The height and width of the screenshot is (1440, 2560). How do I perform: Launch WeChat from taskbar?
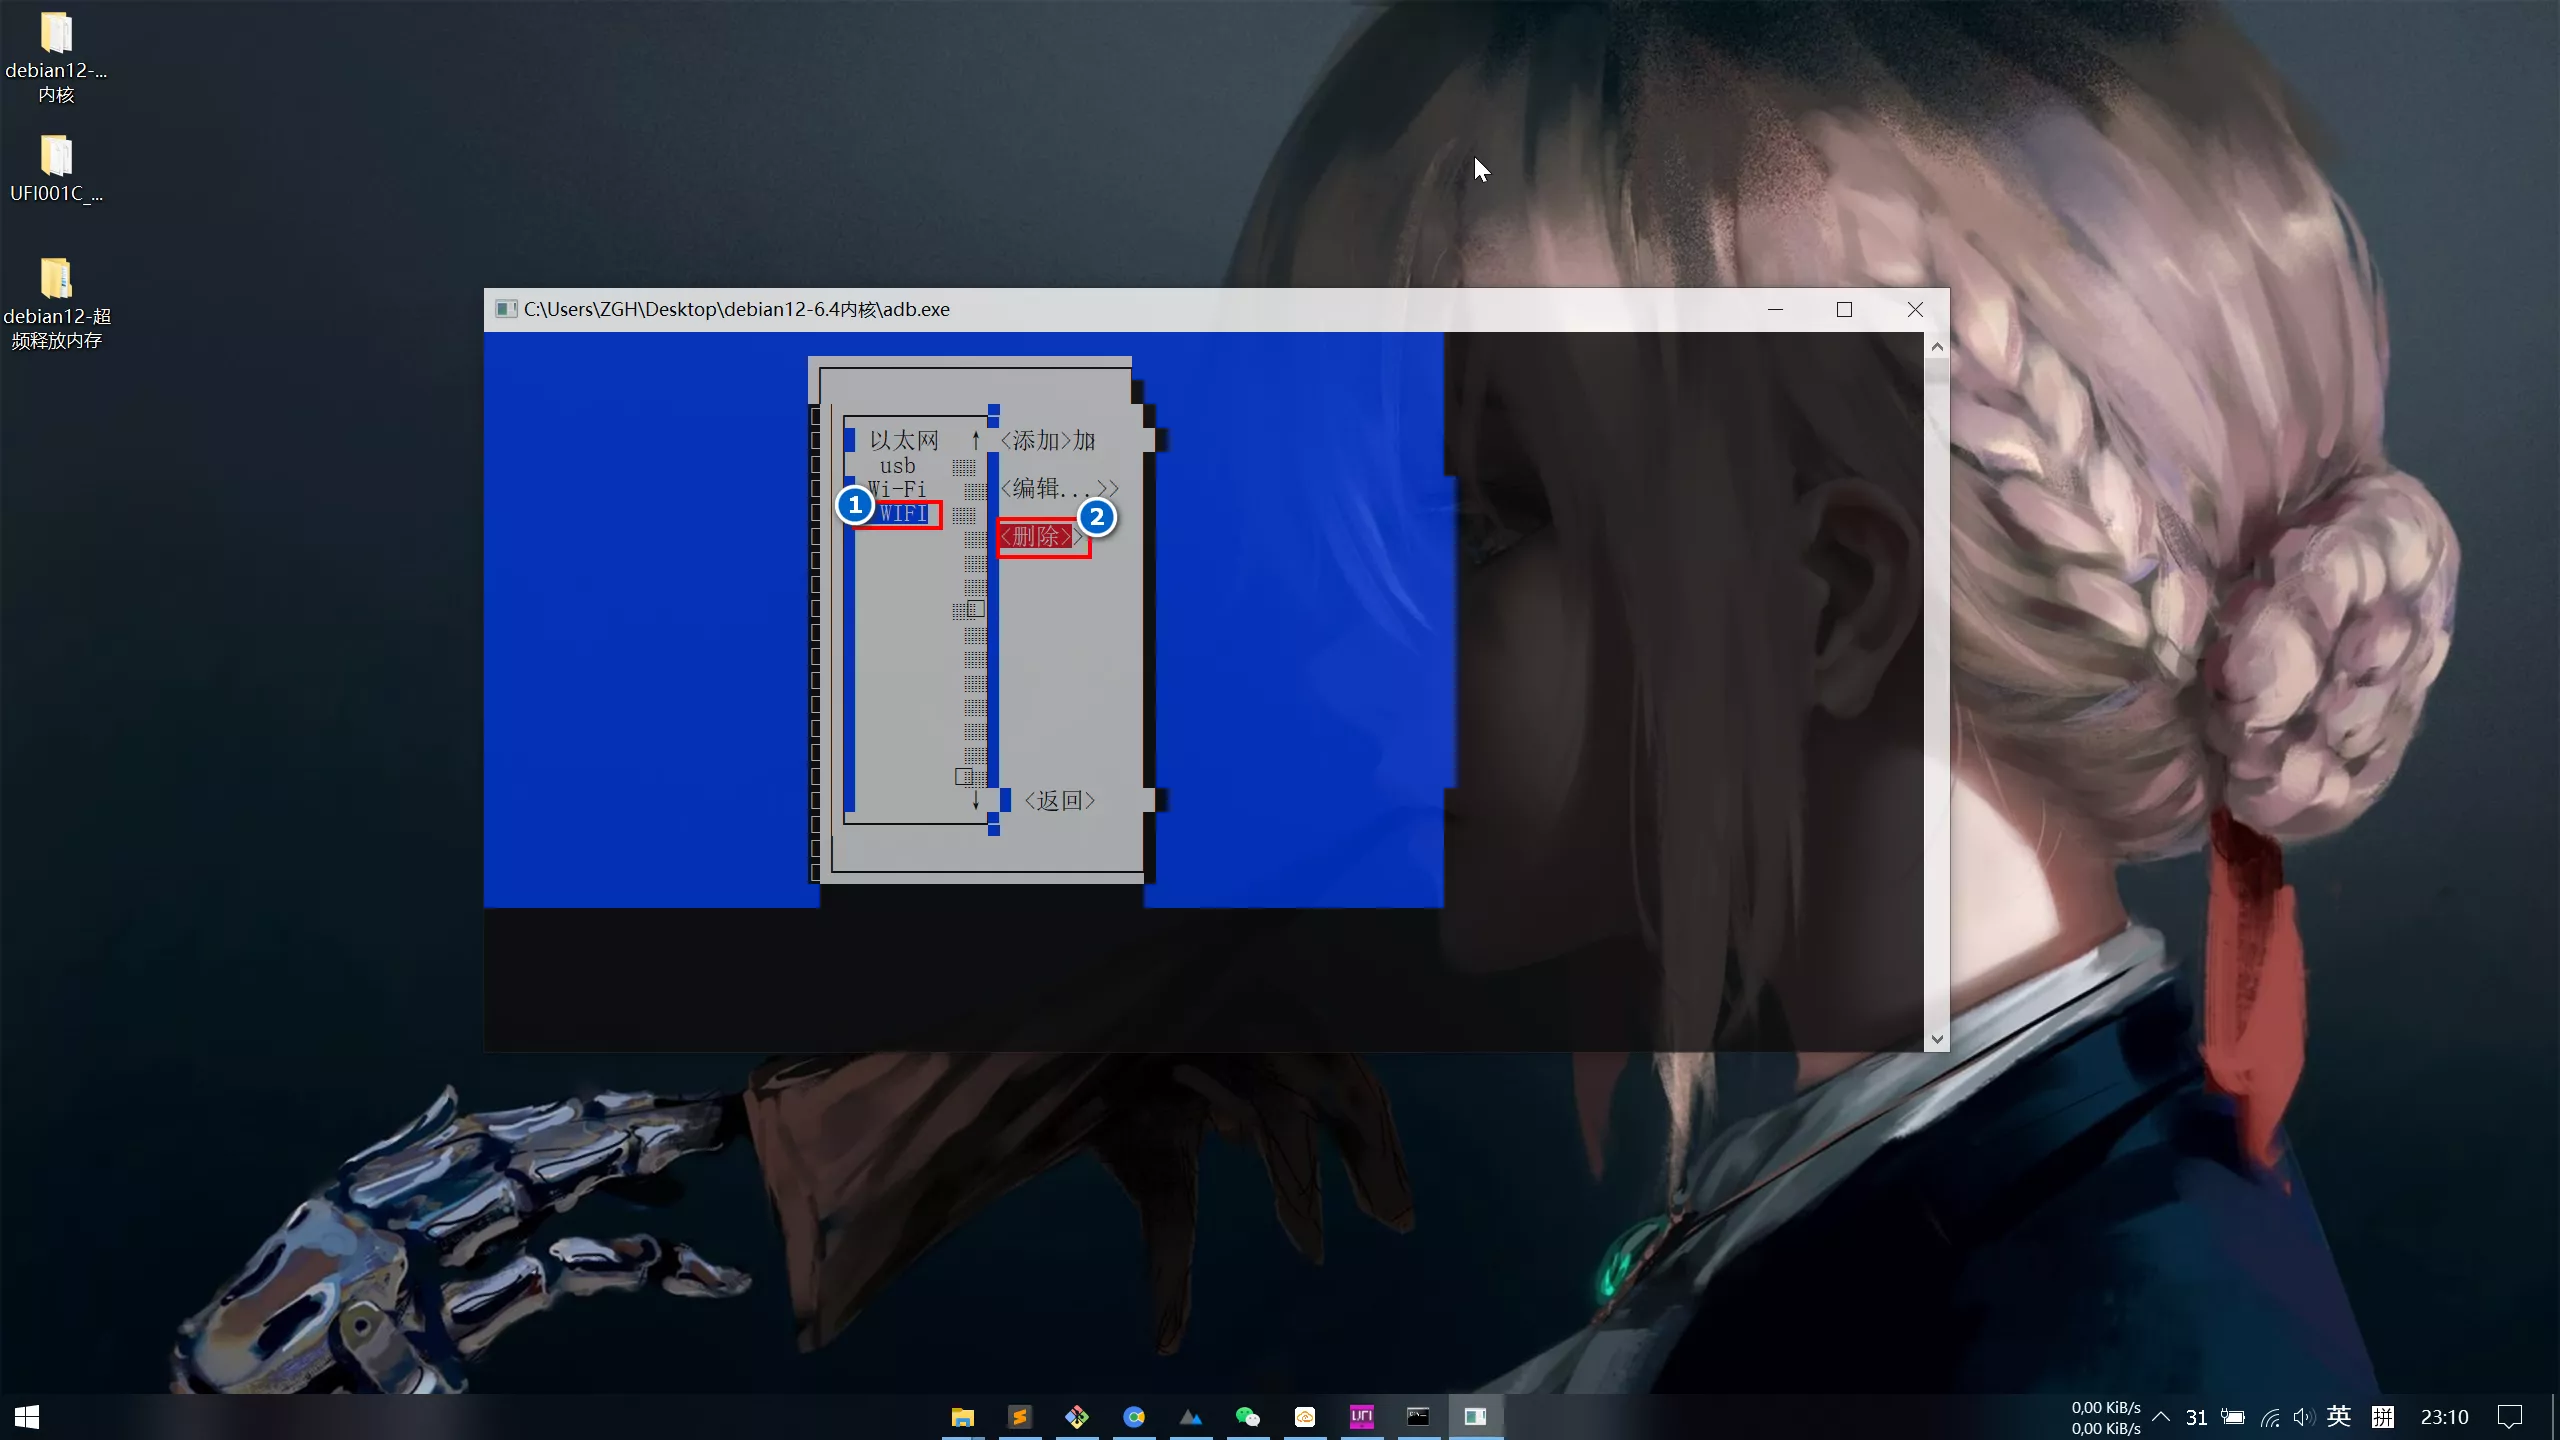click(x=1247, y=1416)
